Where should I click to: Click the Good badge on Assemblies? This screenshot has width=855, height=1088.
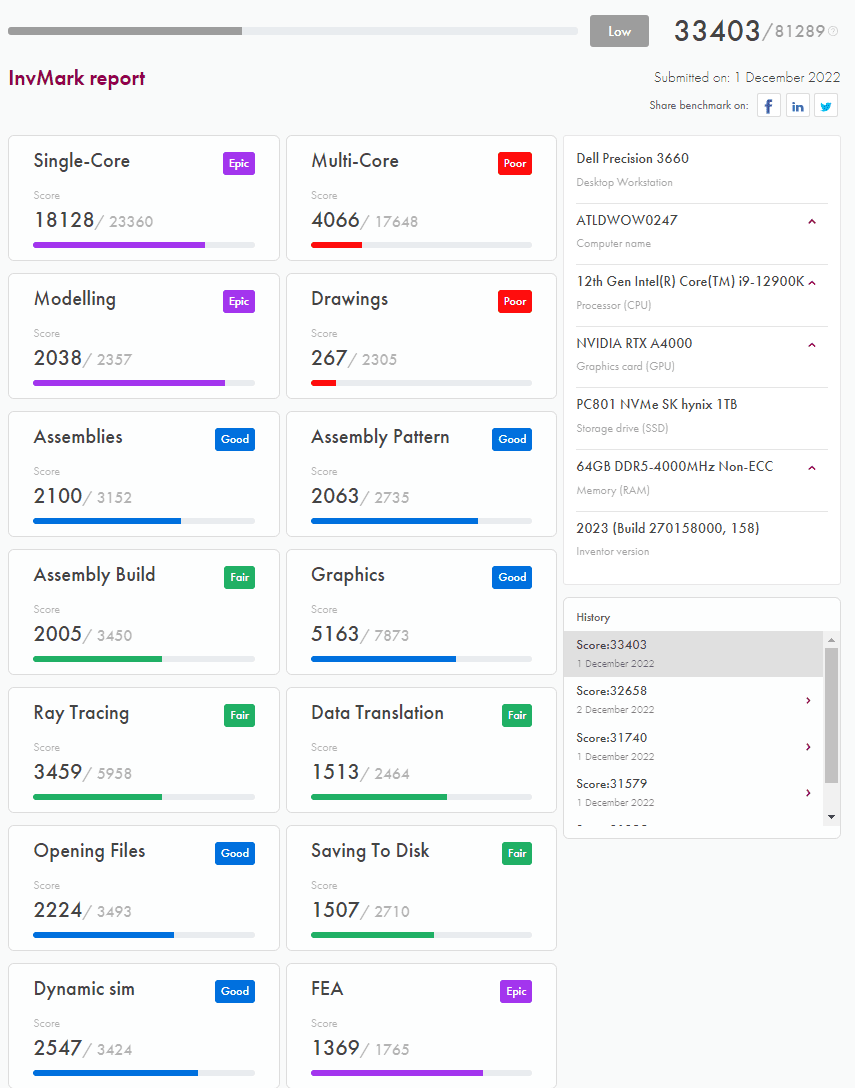(235, 439)
